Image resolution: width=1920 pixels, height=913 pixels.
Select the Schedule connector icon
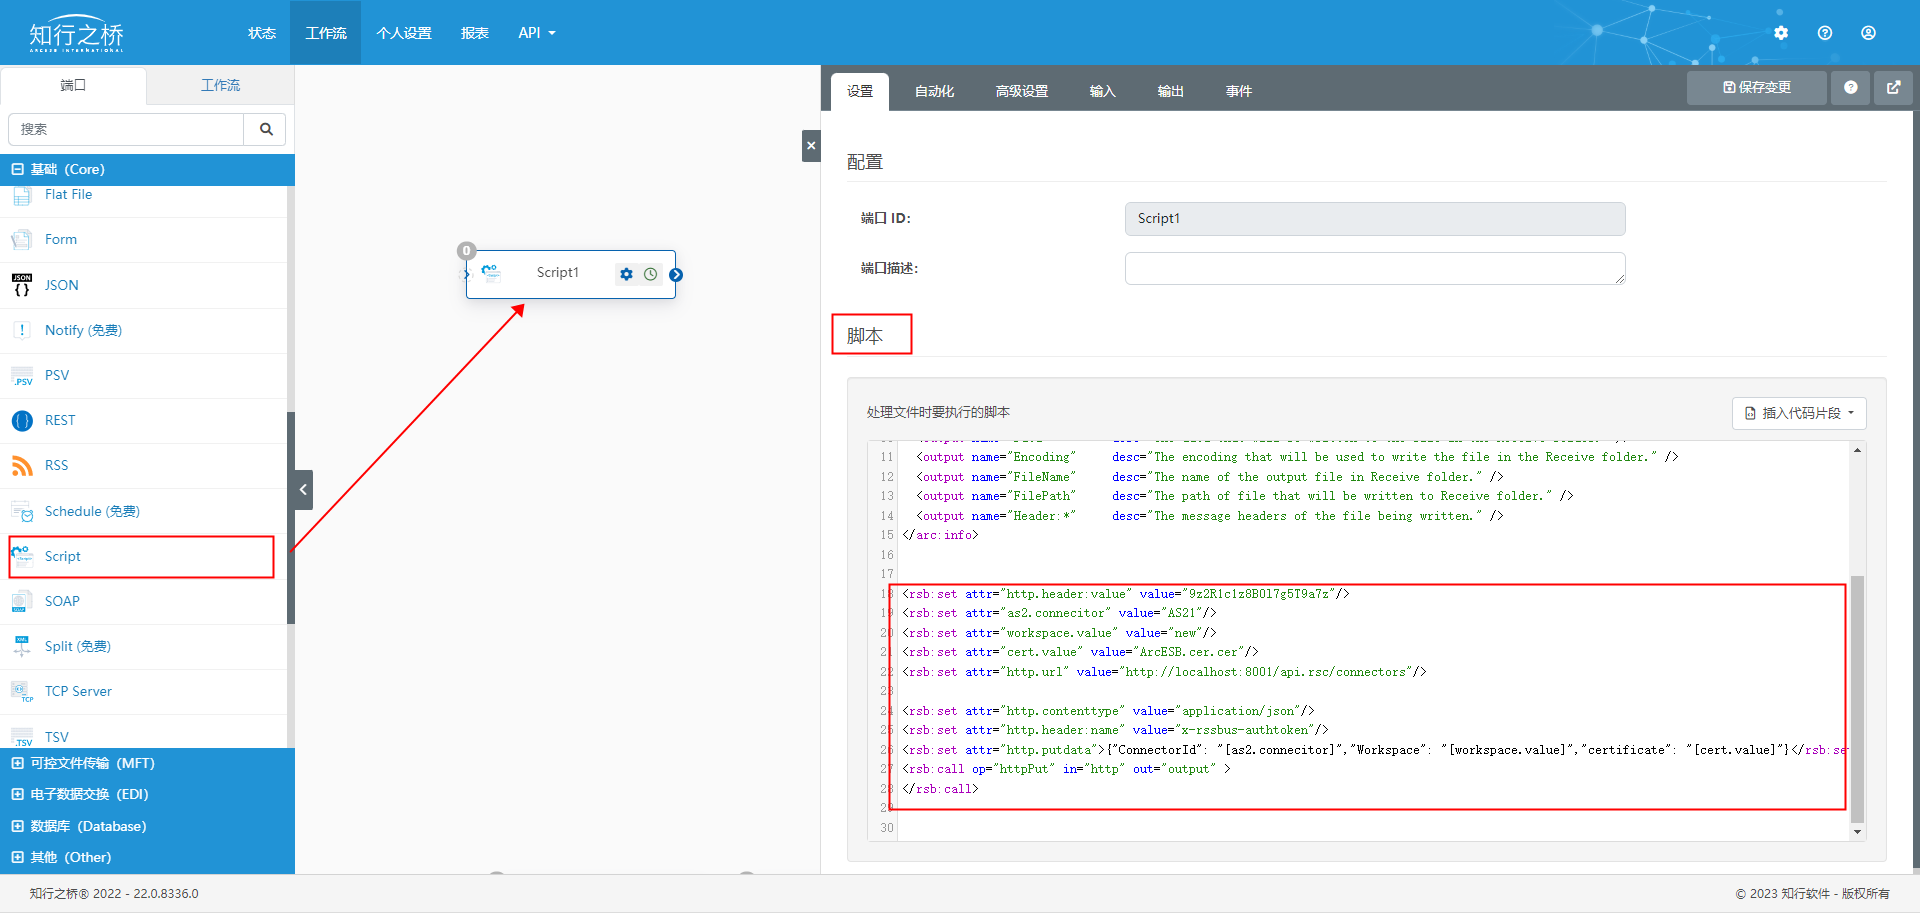point(22,511)
